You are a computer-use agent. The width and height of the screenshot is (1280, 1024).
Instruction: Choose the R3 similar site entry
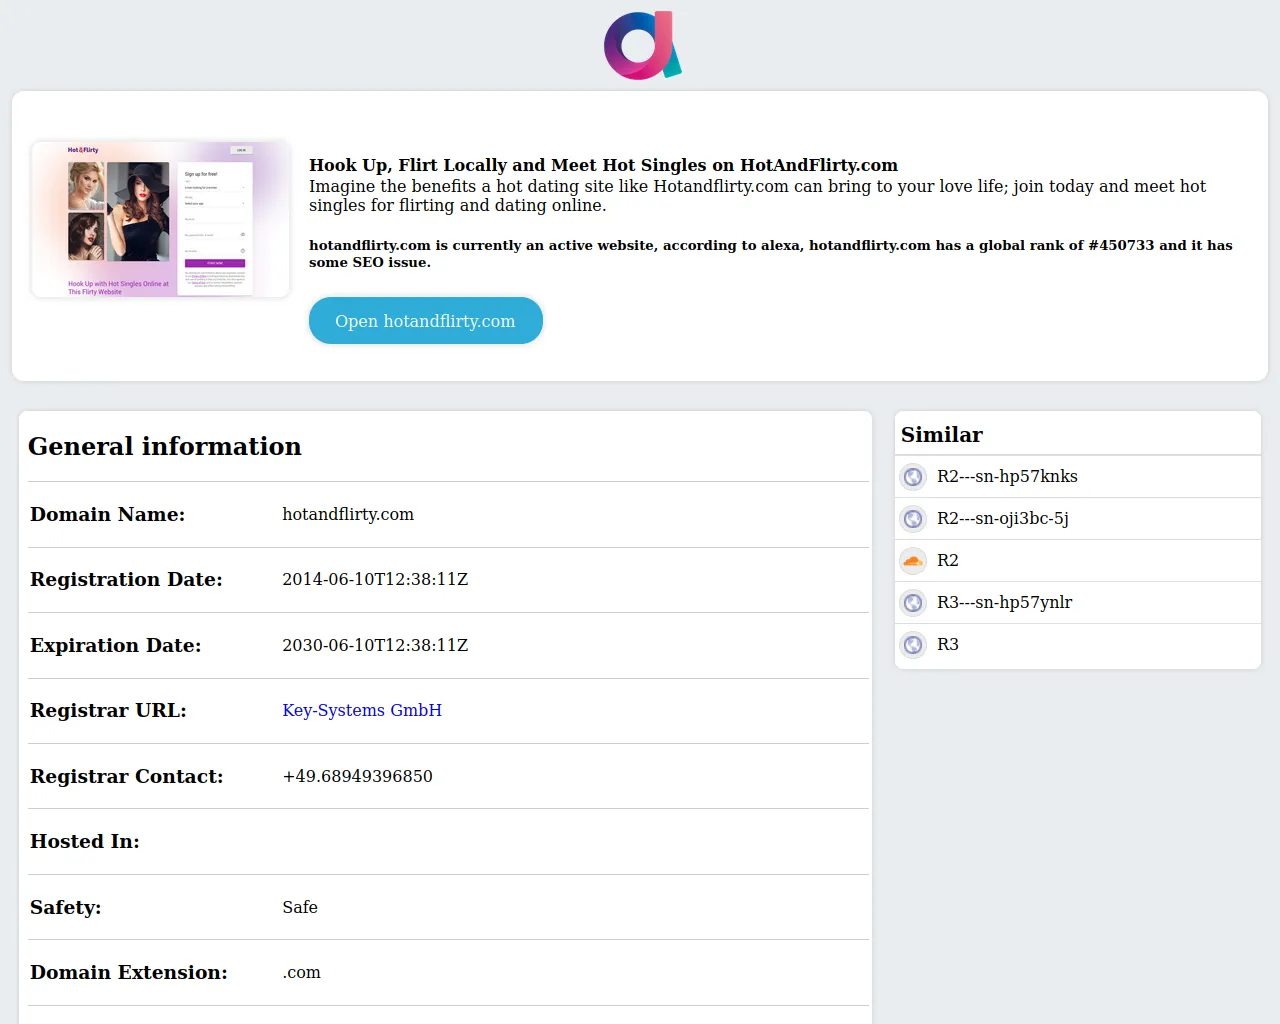point(948,645)
